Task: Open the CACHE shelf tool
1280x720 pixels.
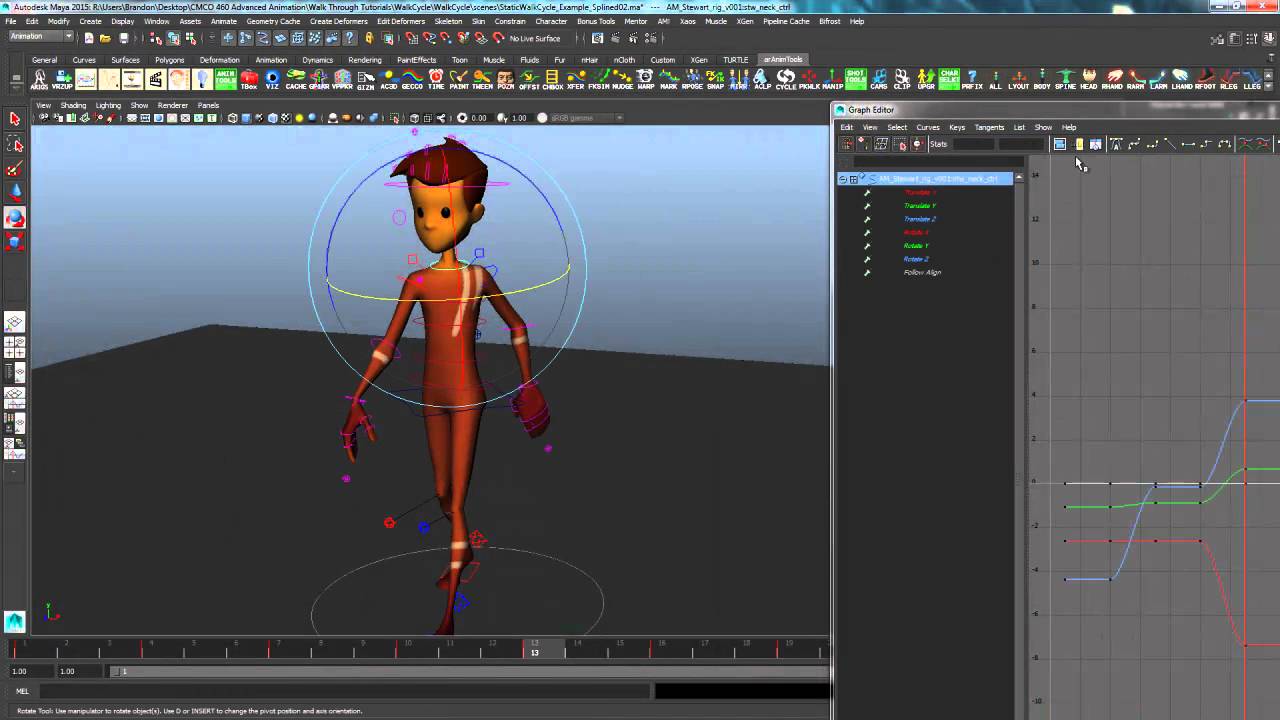Action: click(296, 80)
